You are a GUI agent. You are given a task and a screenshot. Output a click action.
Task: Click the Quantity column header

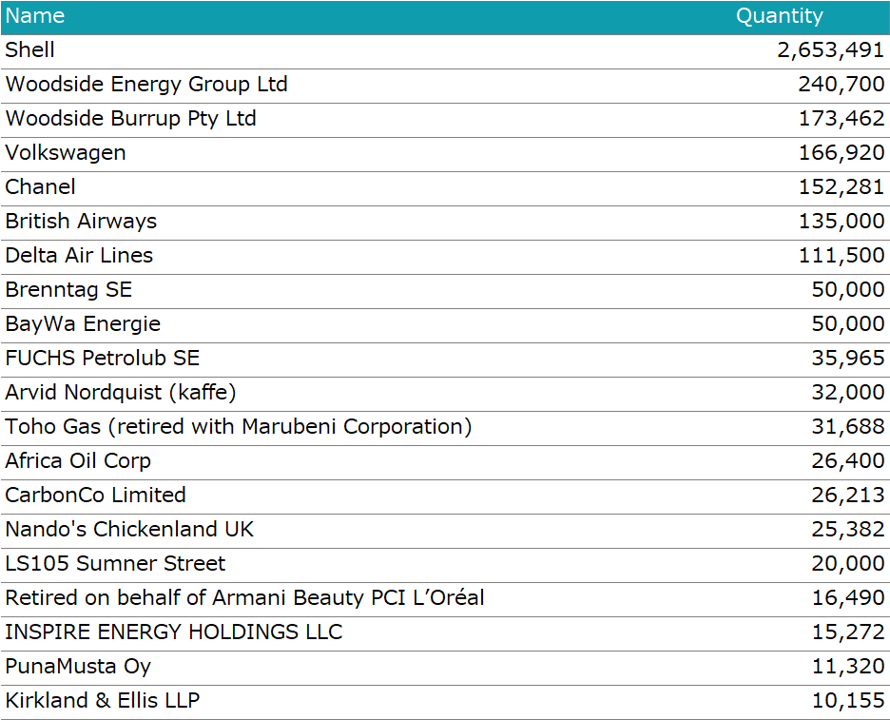coord(779,16)
